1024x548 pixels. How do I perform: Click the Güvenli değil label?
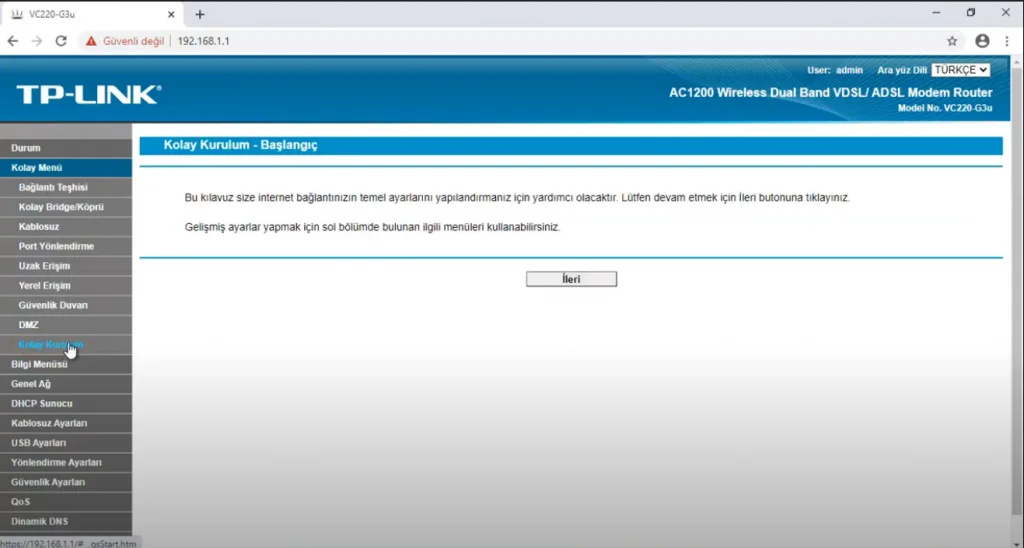[133, 41]
